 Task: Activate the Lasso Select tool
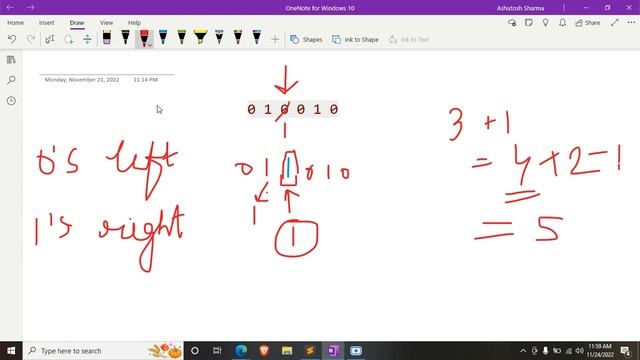pos(69,39)
